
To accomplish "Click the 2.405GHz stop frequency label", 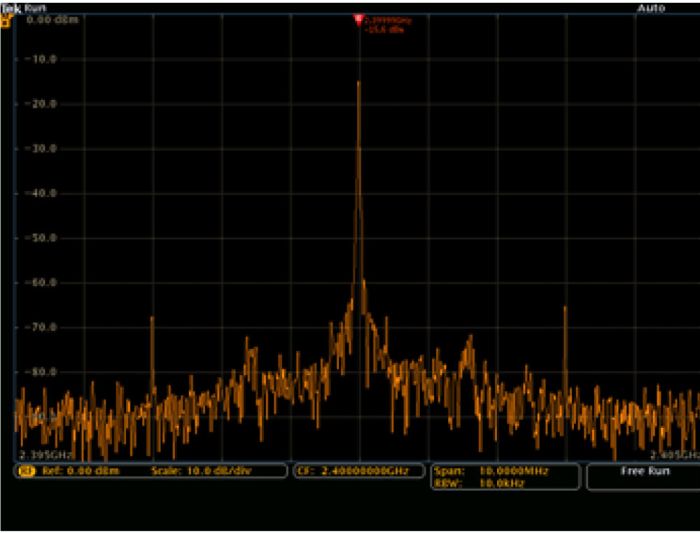I will tap(675, 455).
